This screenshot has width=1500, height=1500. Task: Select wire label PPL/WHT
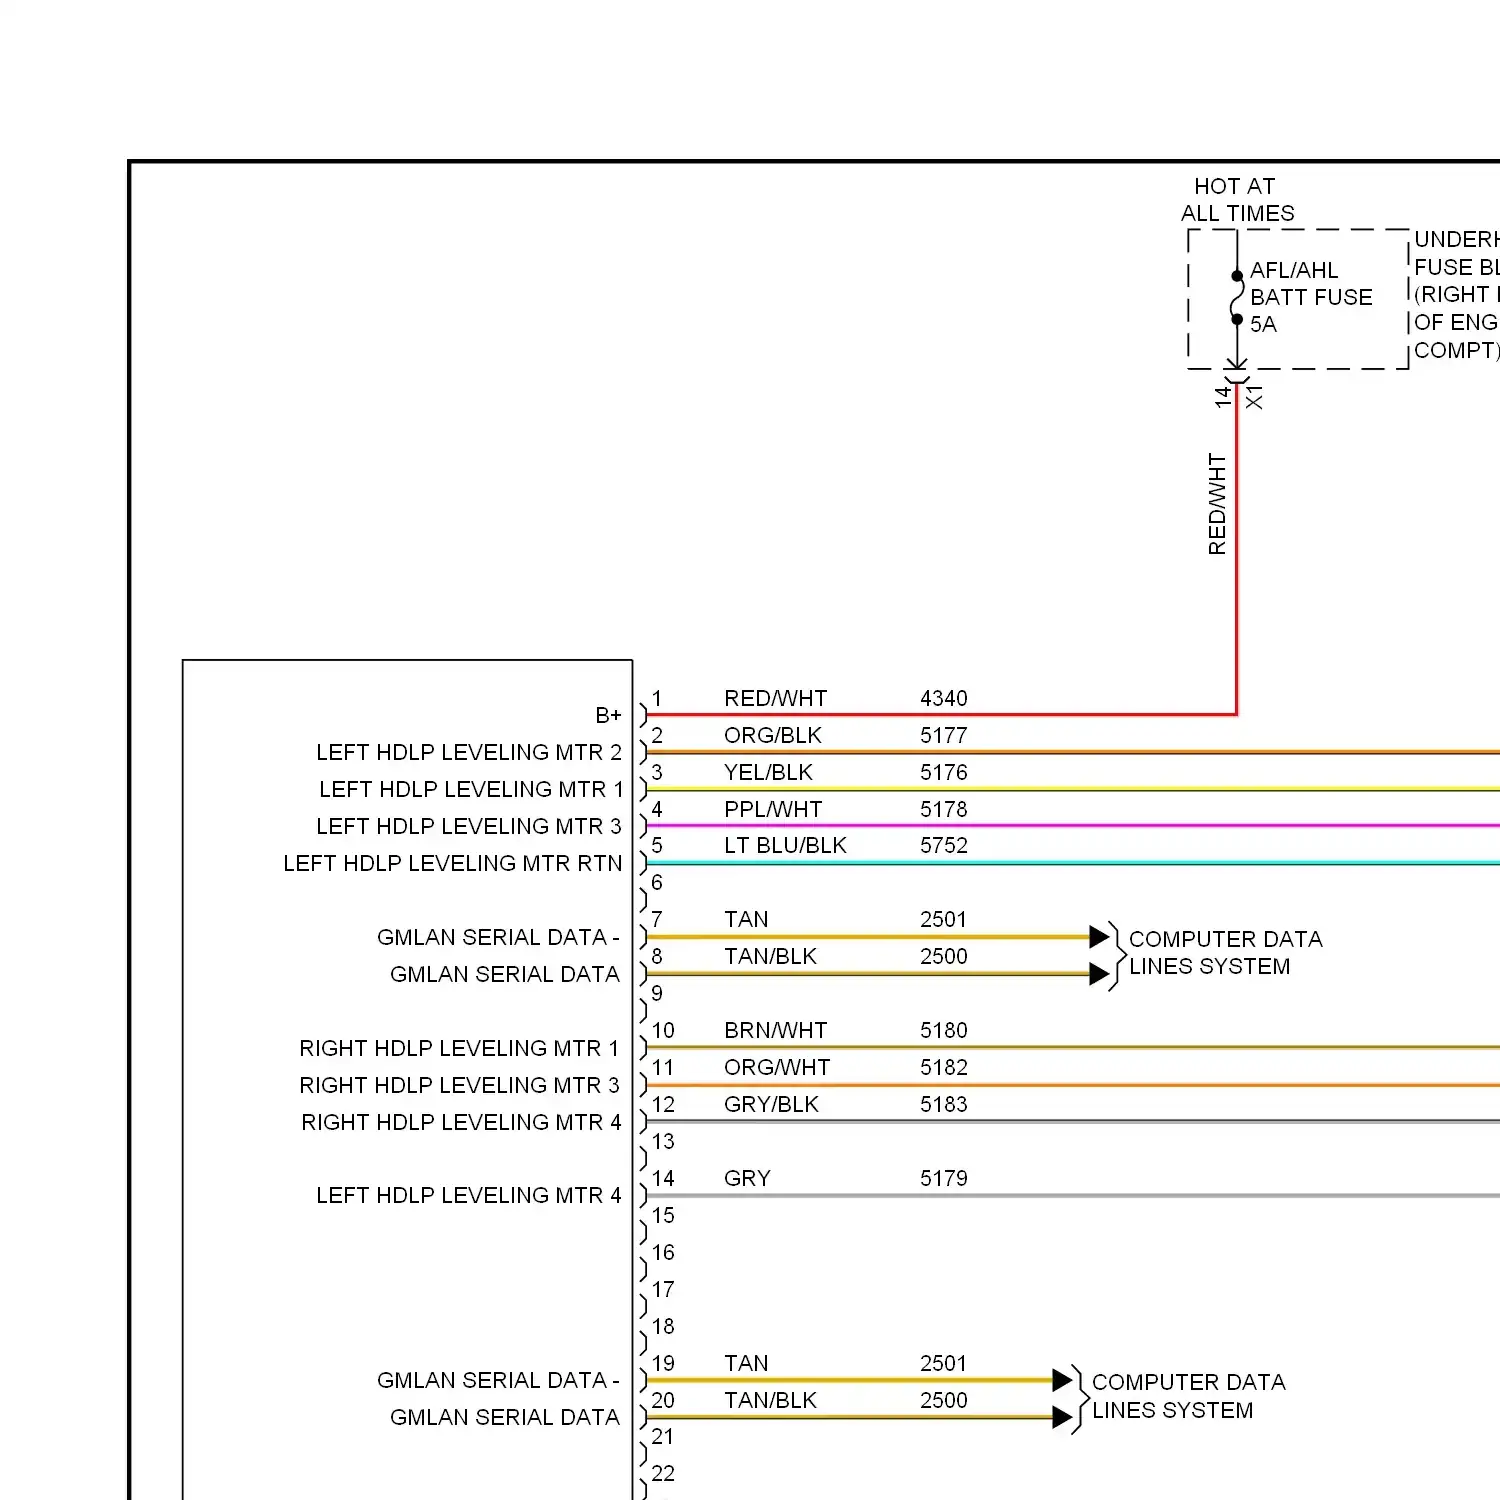[773, 809]
